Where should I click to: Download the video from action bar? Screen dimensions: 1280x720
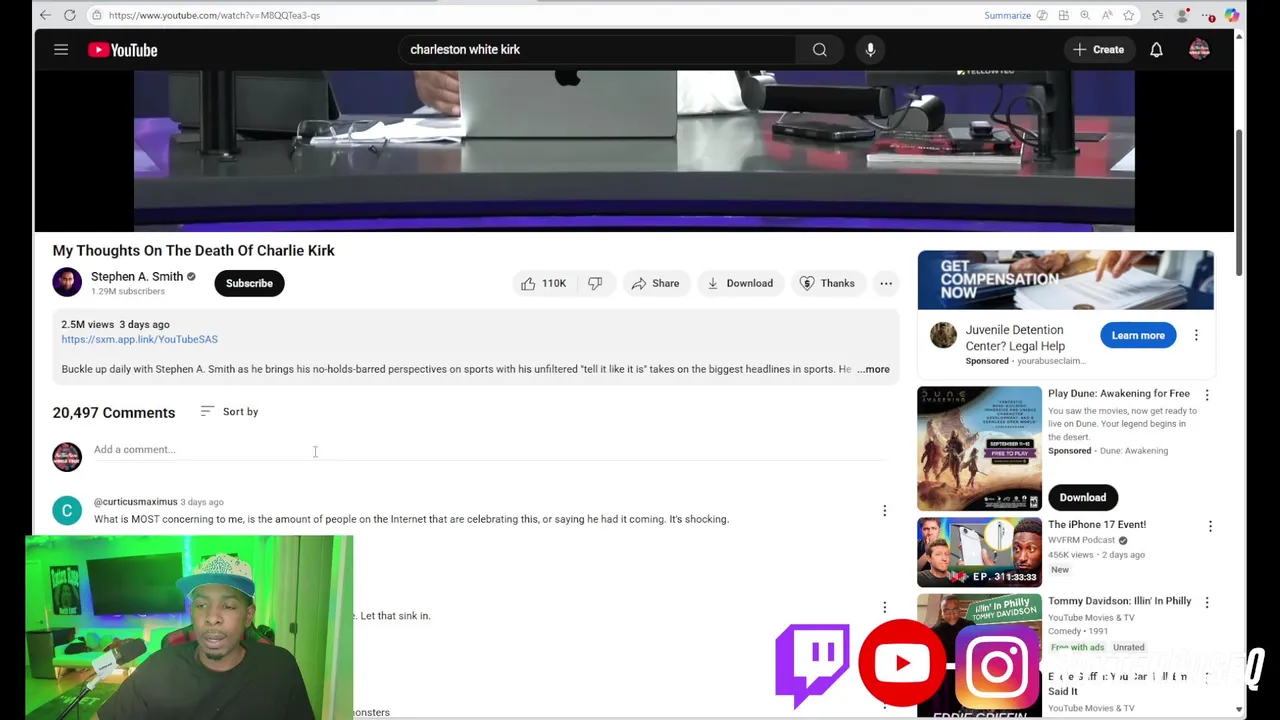tap(740, 283)
